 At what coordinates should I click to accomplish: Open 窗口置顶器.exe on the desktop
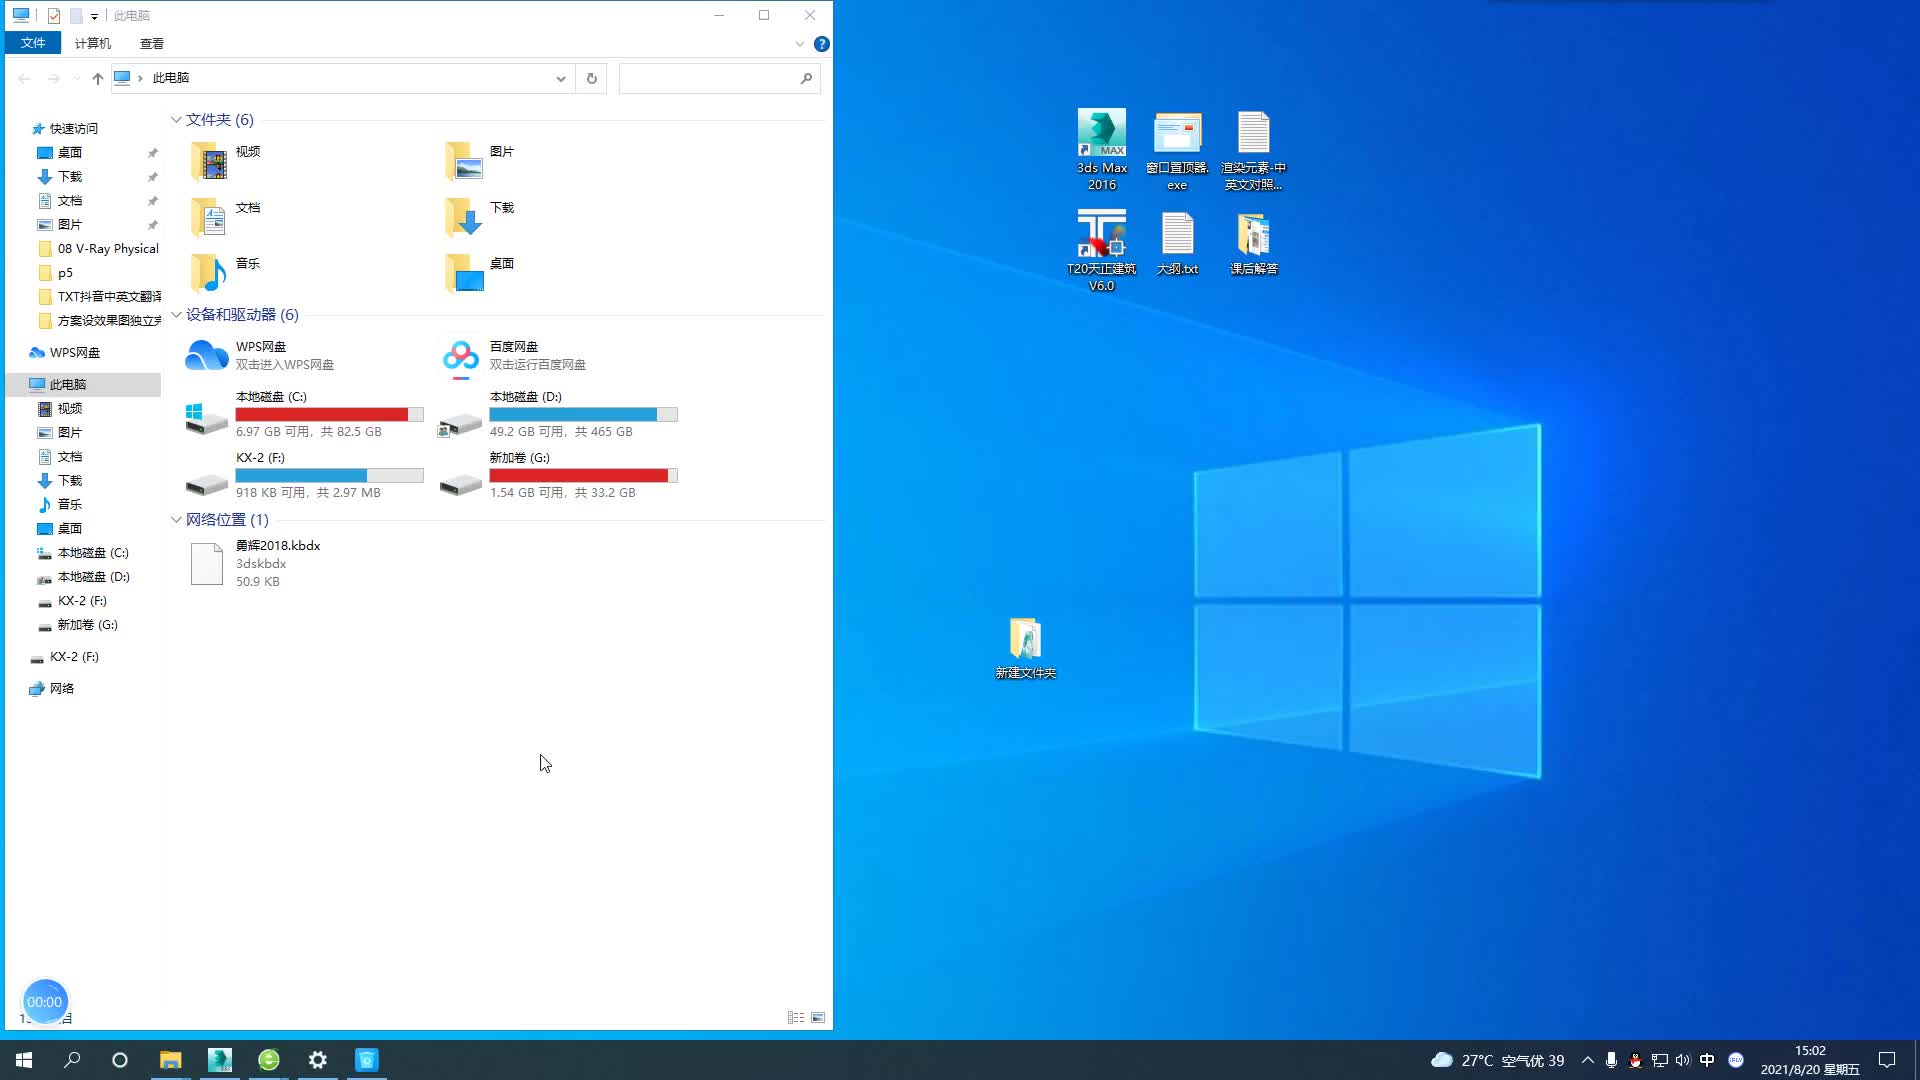pos(1177,135)
